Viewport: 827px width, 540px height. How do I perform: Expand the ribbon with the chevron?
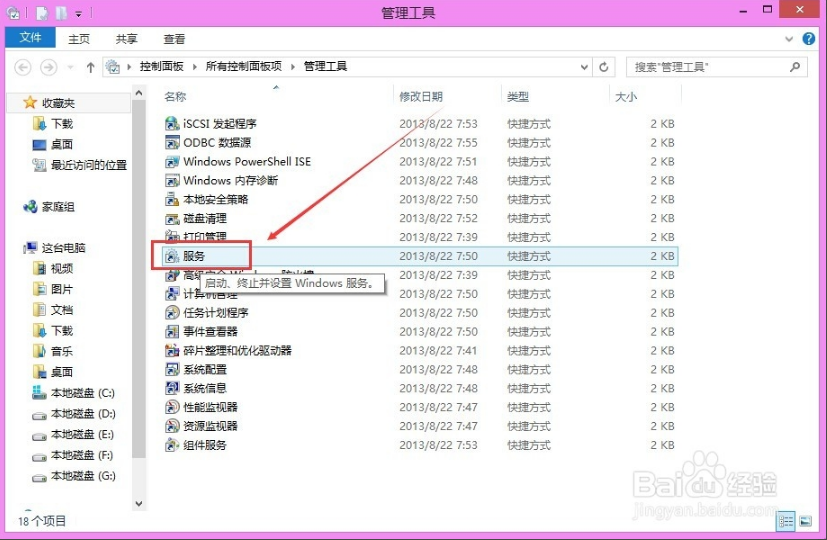790,39
